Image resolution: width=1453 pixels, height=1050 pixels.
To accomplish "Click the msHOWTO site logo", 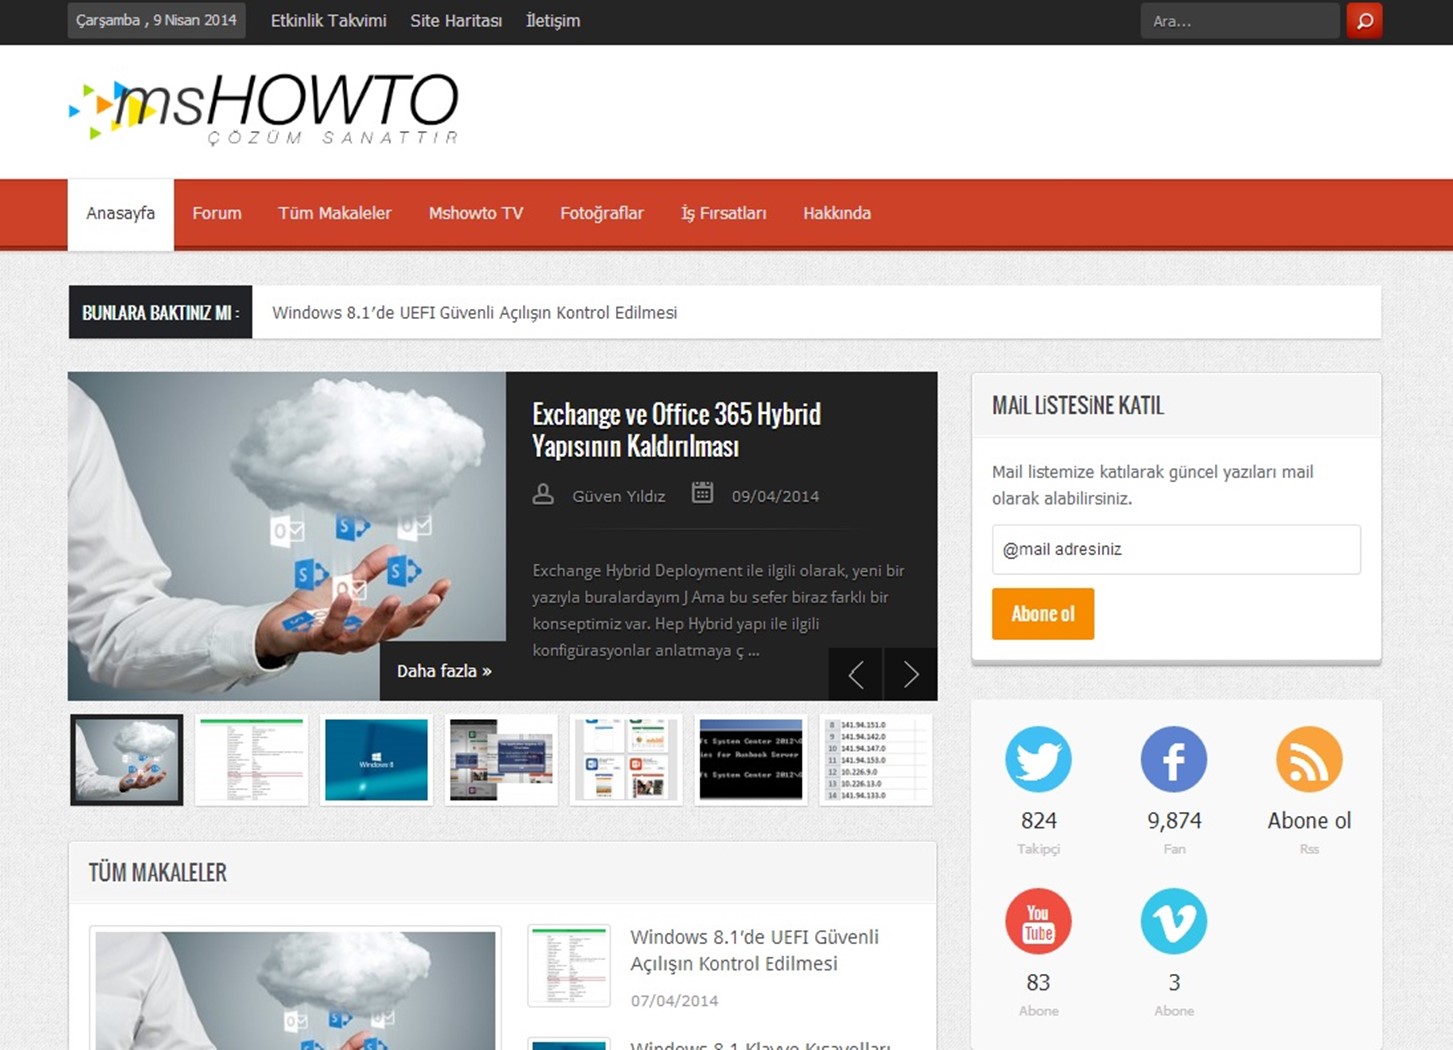I will [x=264, y=109].
